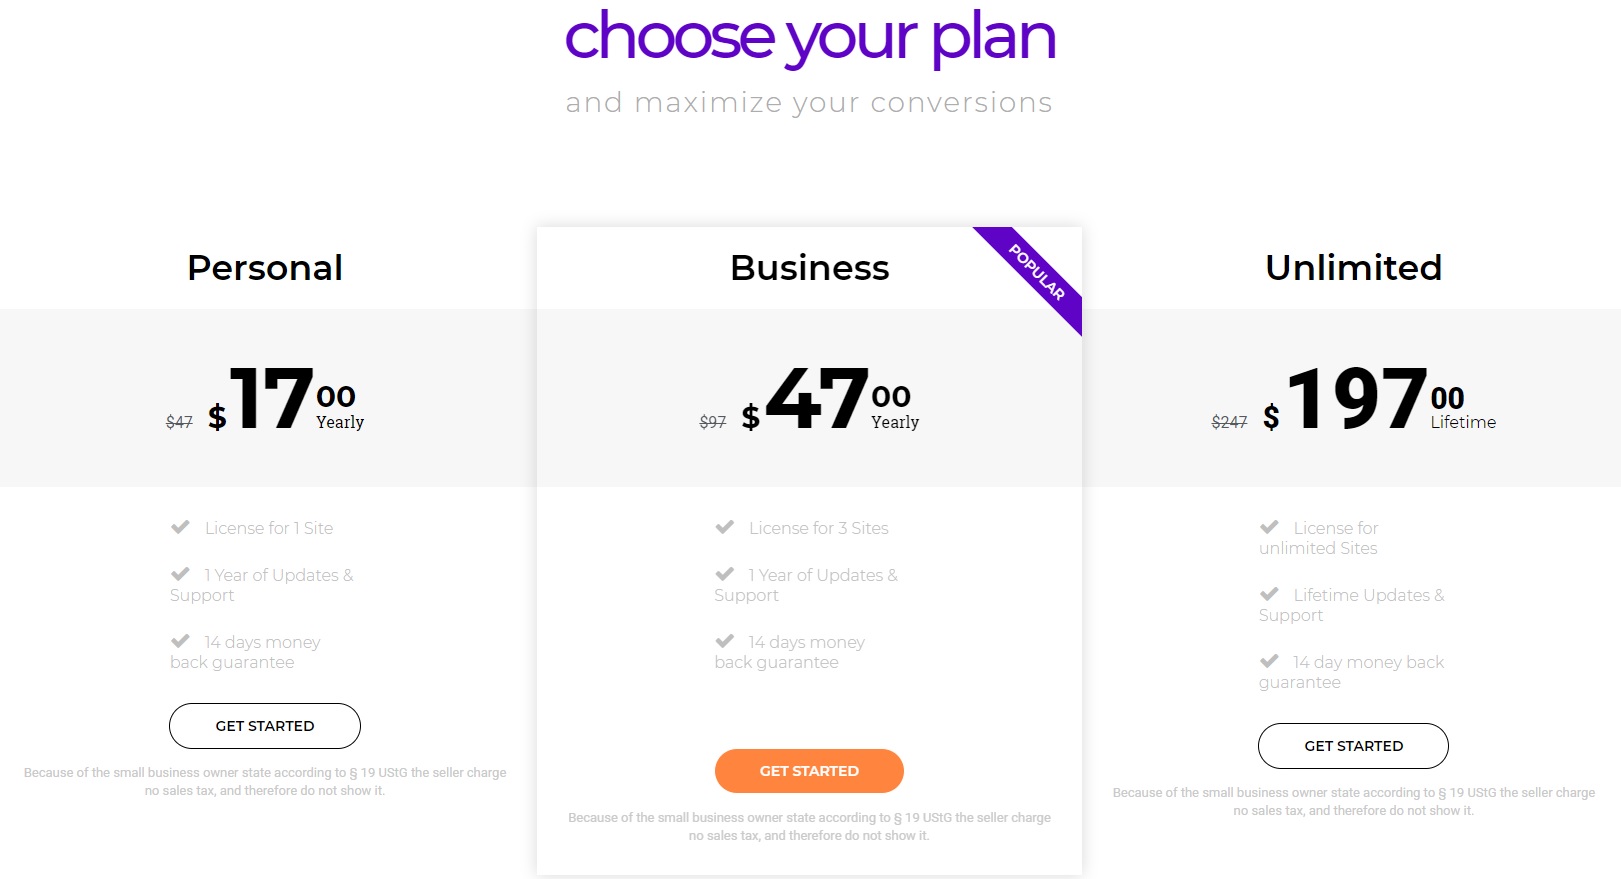Click the checkmark beside License for 1 Site
The image size is (1621, 879).
click(180, 527)
